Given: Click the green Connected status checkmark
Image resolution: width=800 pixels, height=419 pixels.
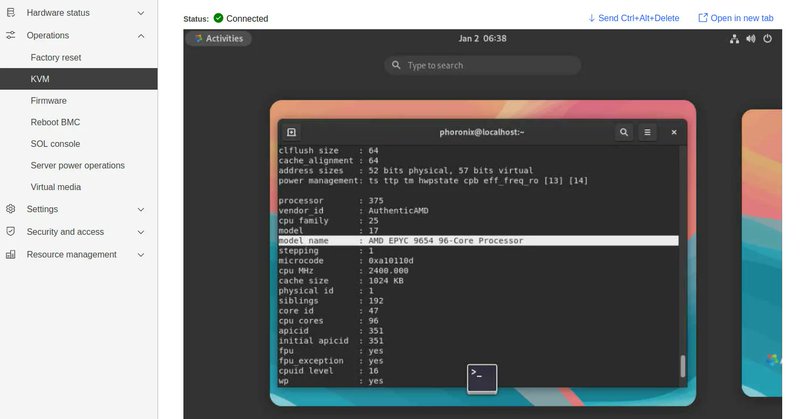Looking at the screenshot, I should click(218, 18).
